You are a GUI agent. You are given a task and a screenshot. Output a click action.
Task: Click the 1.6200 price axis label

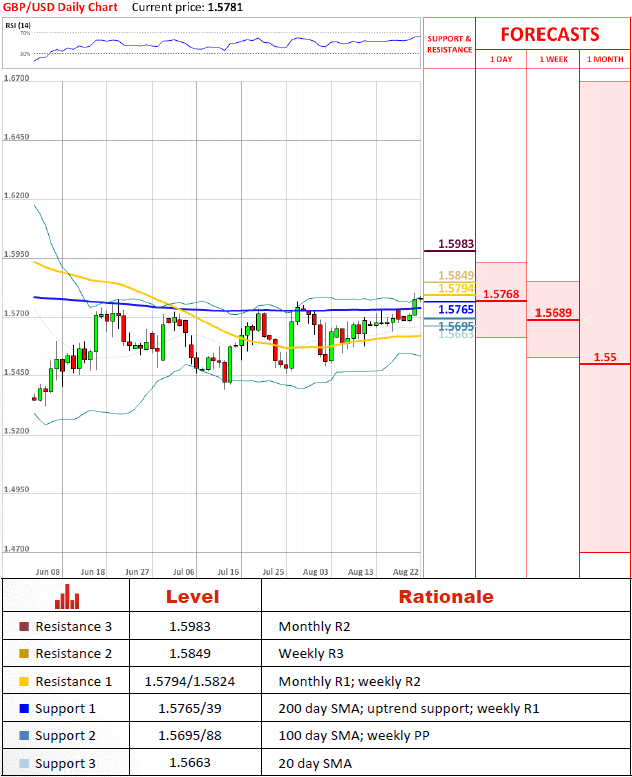[16, 195]
